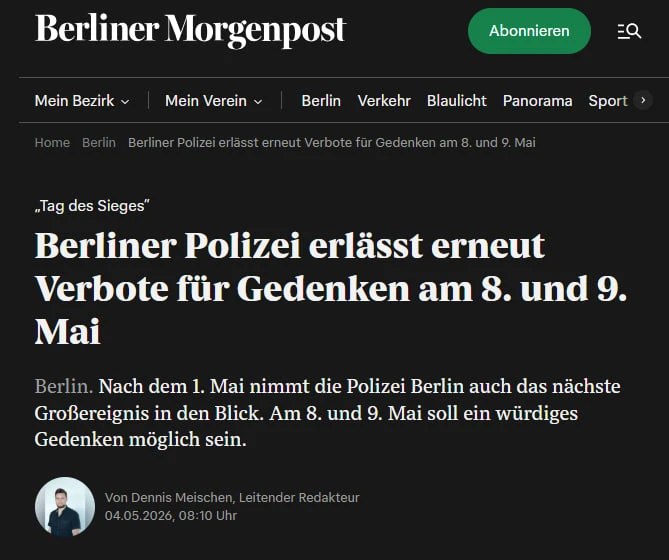The image size is (669, 560).
Task: Go to the Verkehr section
Action: (x=384, y=101)
